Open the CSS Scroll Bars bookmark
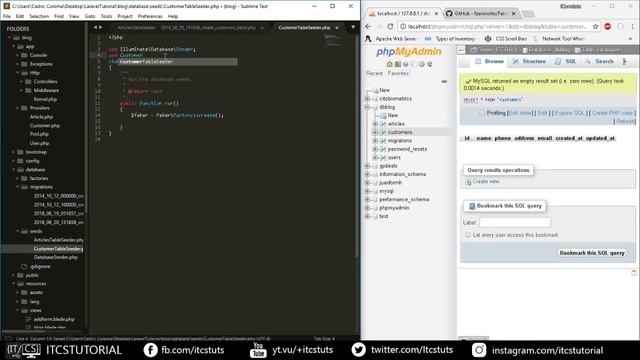The image size is (640, 360). (506, 39)
